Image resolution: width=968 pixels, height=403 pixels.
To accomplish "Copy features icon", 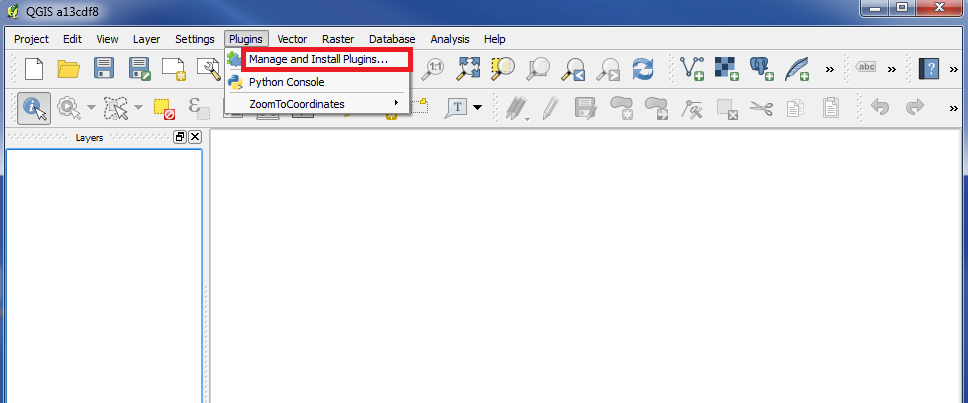I will 796,108.
